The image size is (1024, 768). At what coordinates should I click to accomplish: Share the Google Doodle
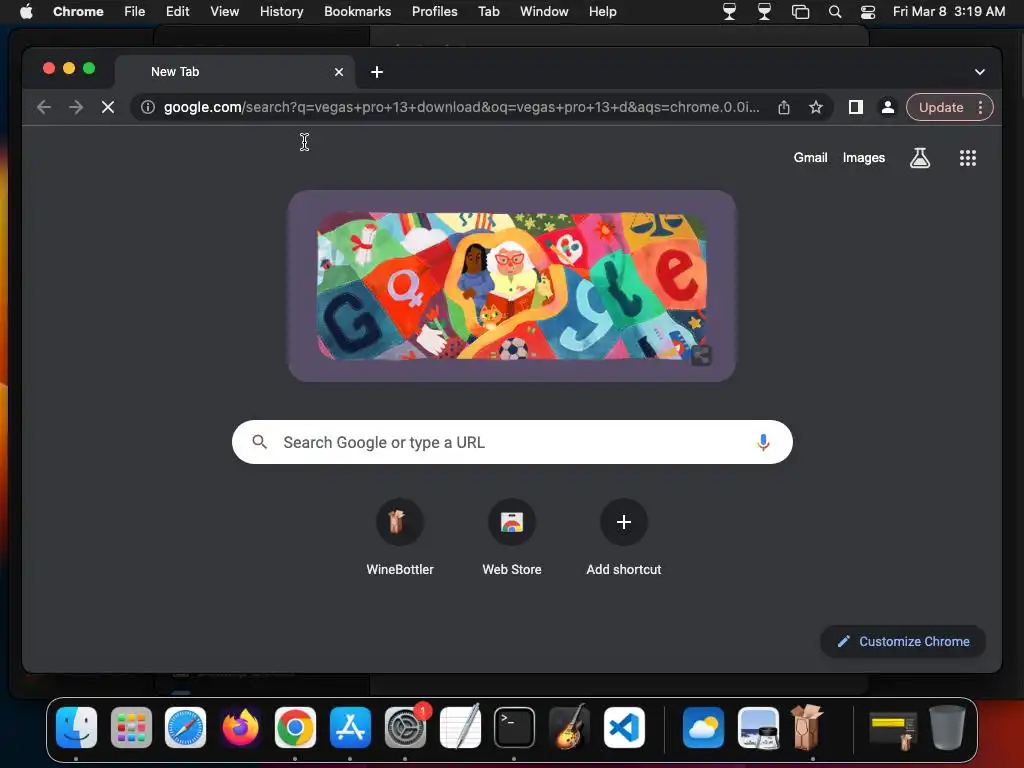pyautogui.click(x=701, y=355)
